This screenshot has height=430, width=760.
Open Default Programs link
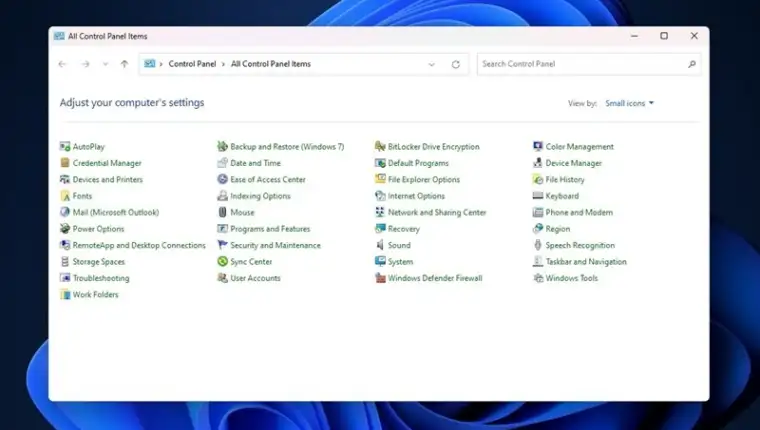[418, 163]
